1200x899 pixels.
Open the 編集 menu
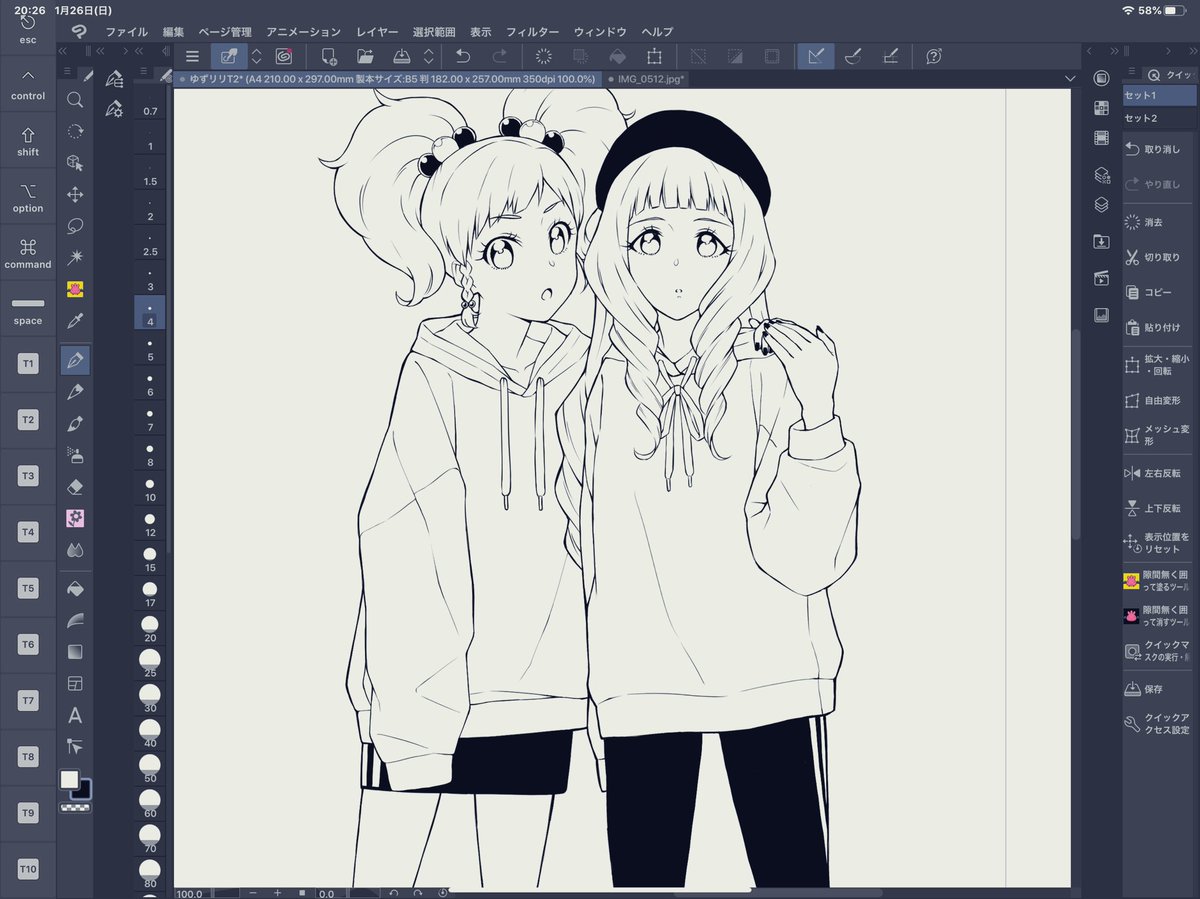click(174, 32)
